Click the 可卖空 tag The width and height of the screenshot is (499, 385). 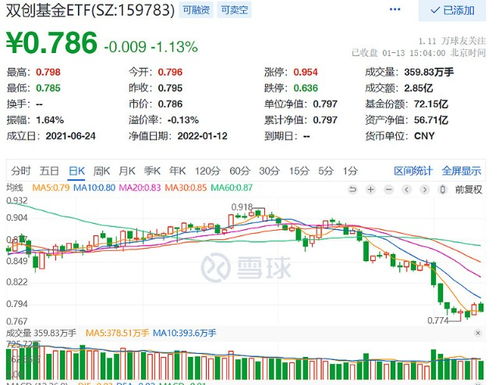tap(235, 10)
